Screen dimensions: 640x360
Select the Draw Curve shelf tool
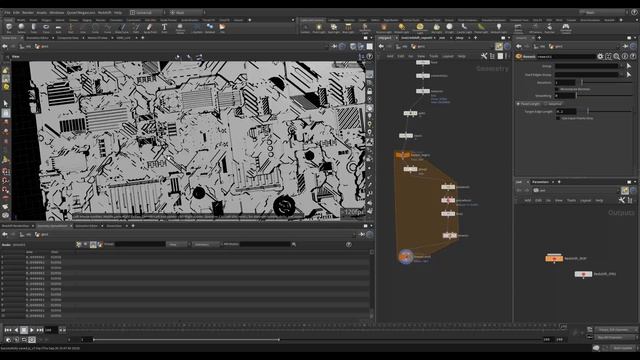pyautogui.click(x=122, y=28)
